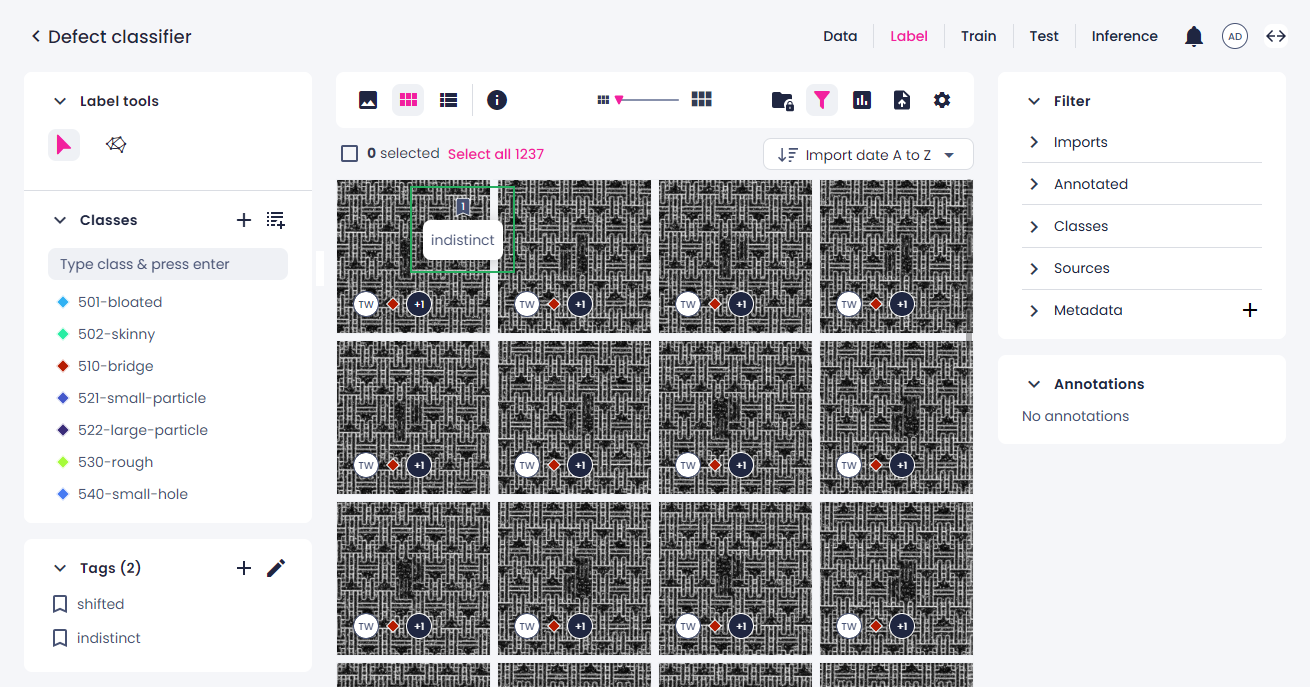Switch to list view
Screen dimensions: 1310x687
pyautogui.click(x=449, y=100)
